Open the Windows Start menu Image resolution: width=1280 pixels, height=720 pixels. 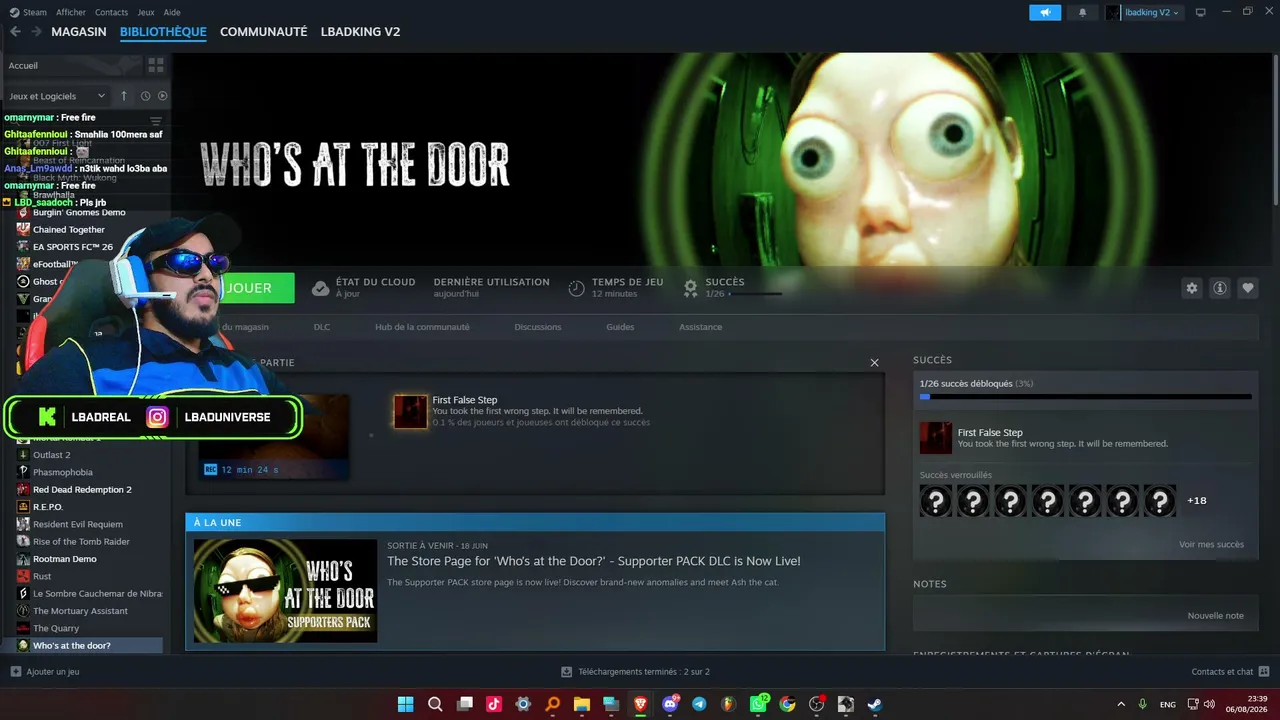tap(406, 704)
